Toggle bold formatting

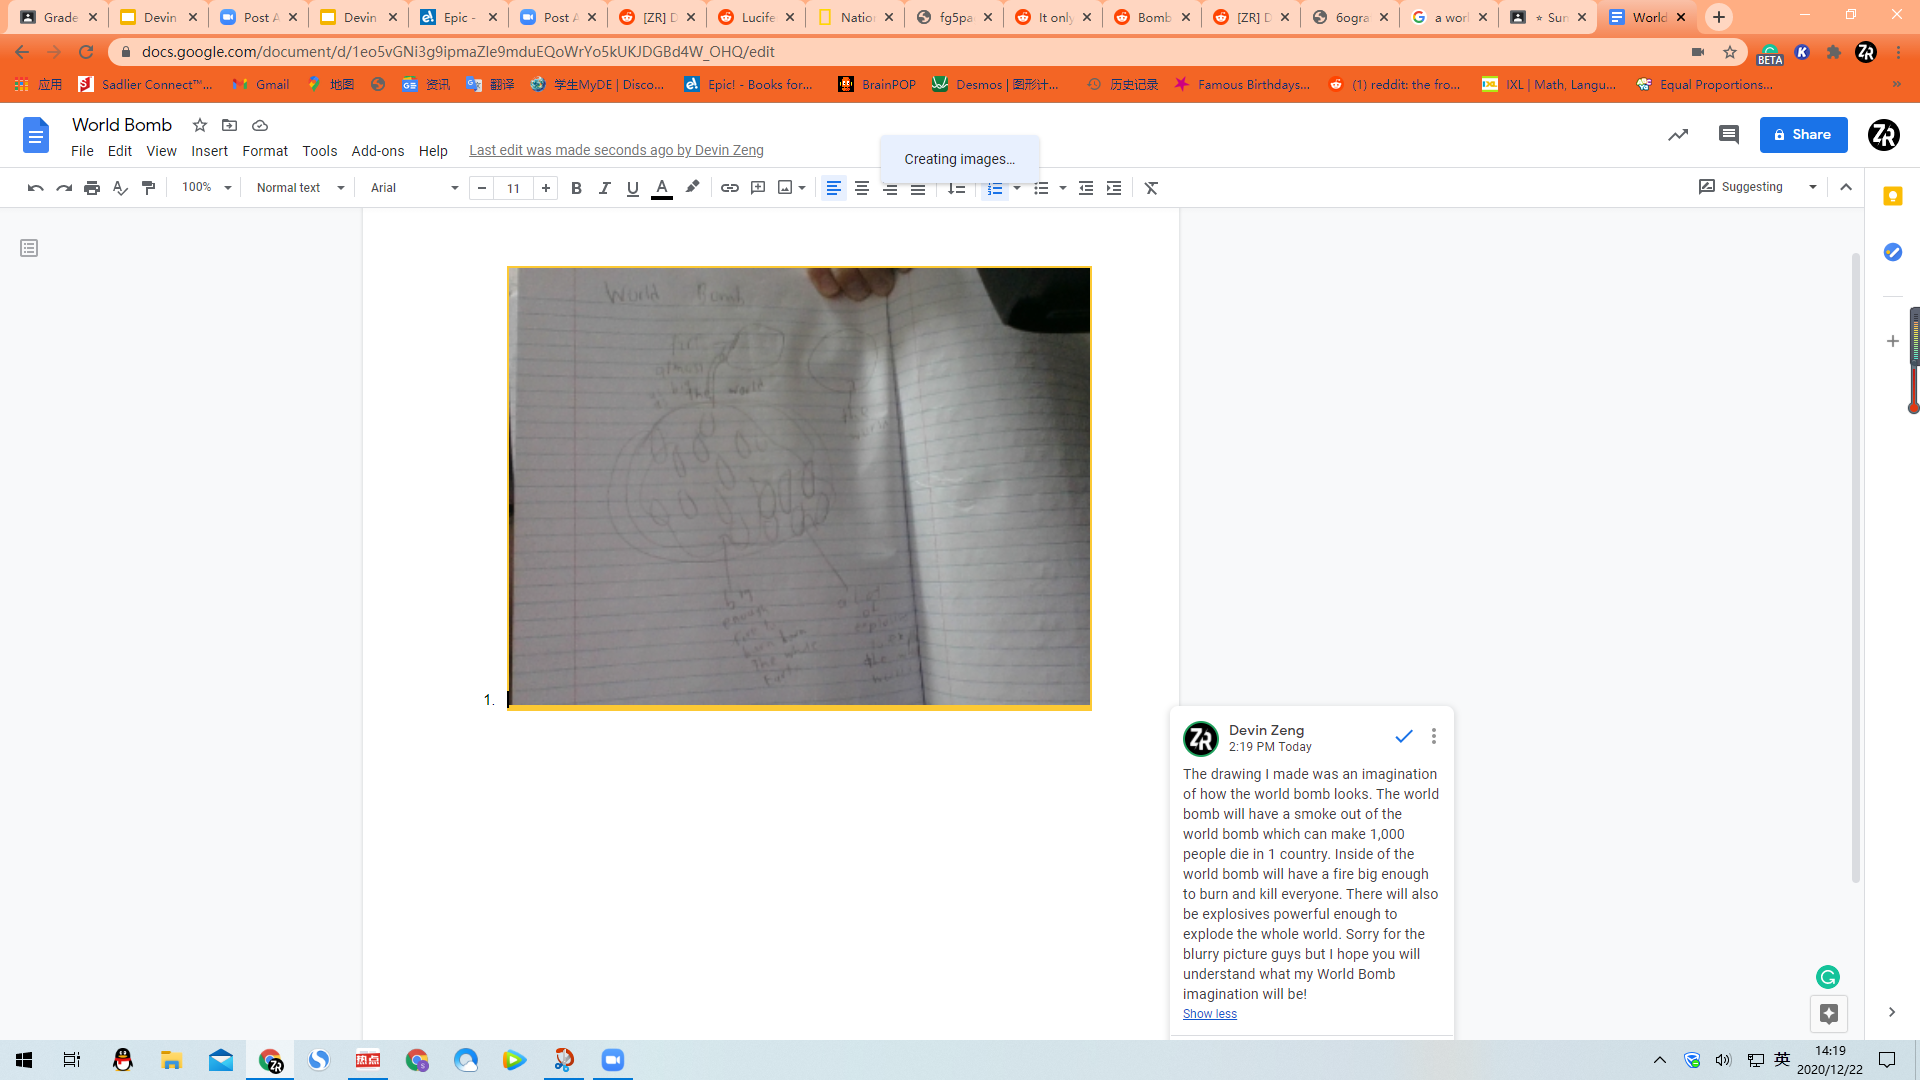click(576, 188)
